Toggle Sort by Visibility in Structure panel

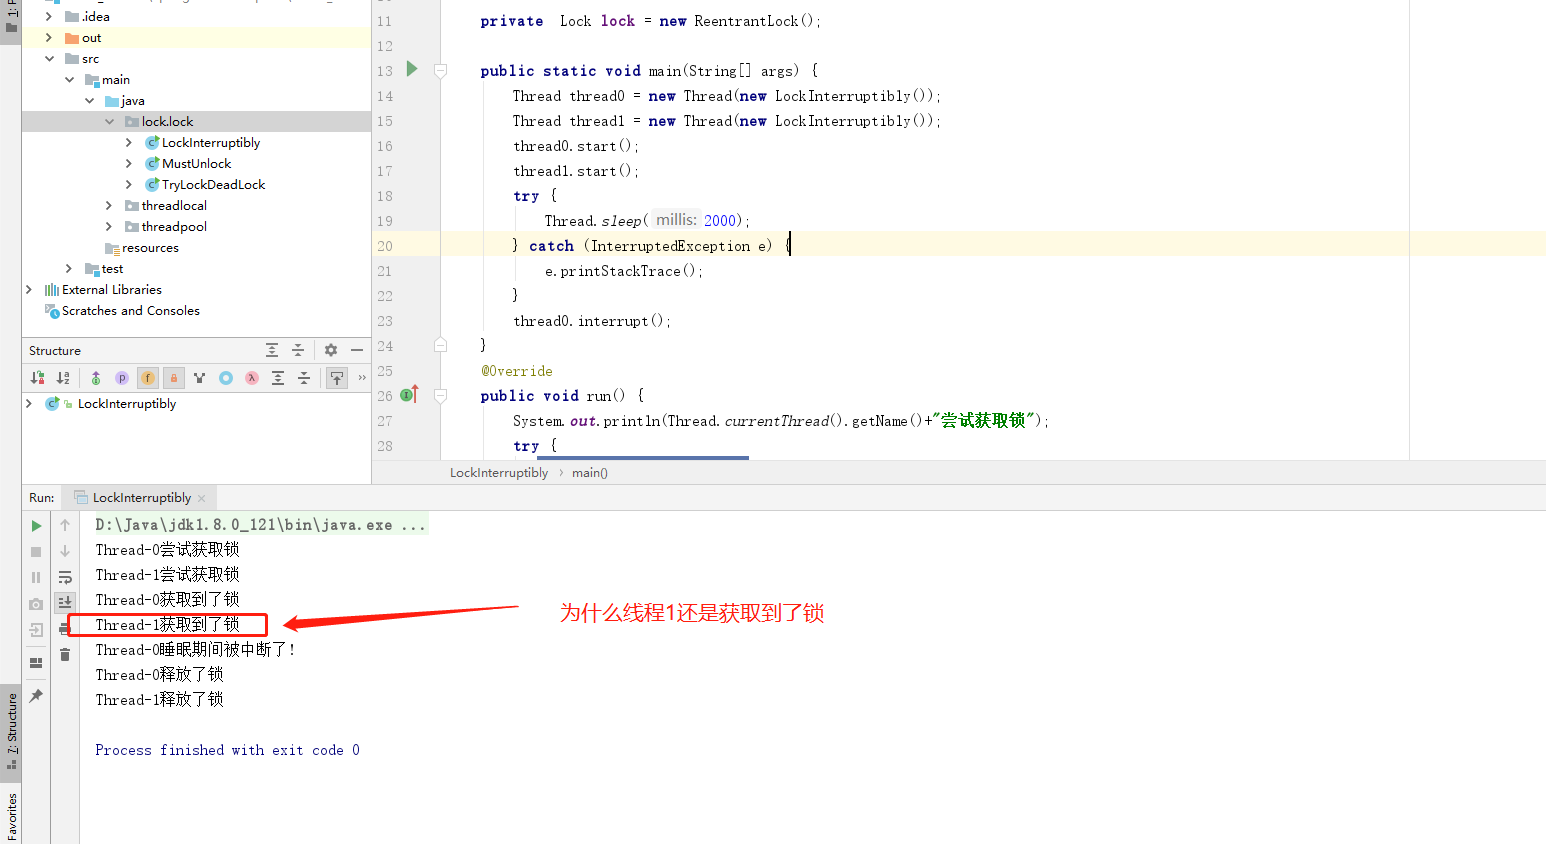pyautogui.click(x=37, y=378)
